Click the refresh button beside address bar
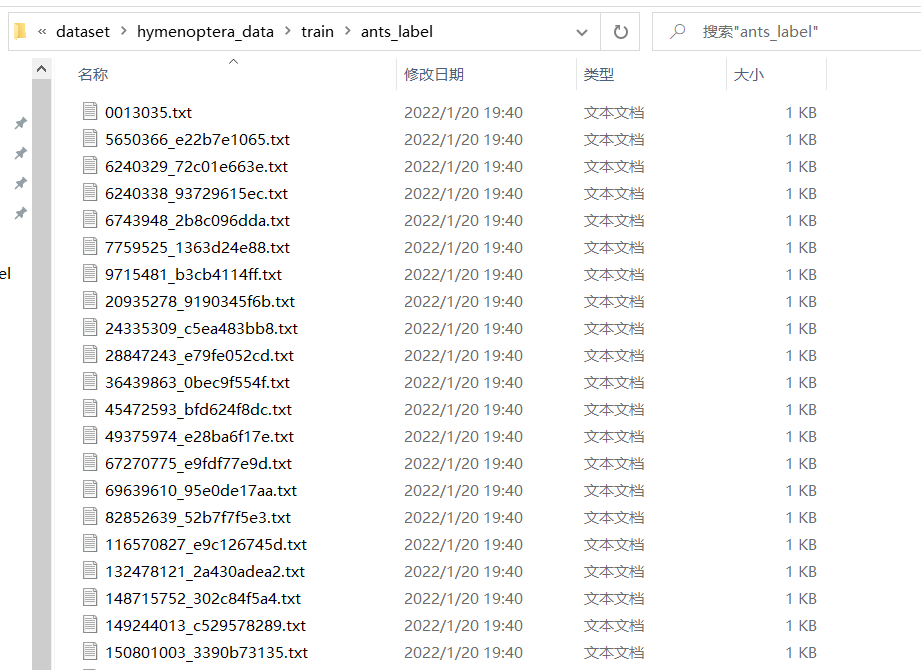The width and height of the screenshot is (921, 670). pyautogui.click(x=620, y=32)
